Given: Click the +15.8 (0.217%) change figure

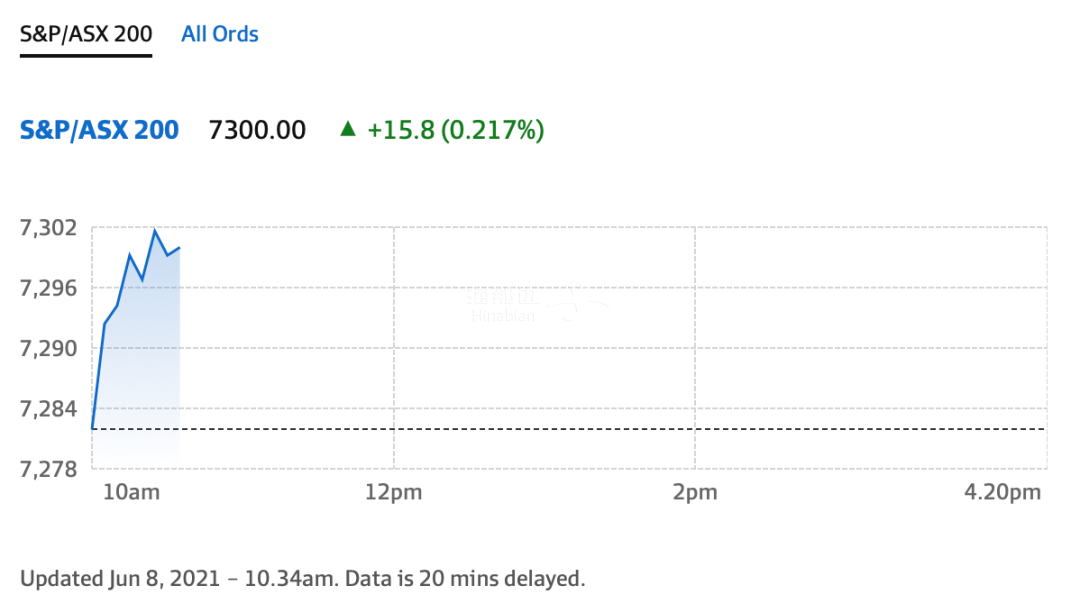Looking at the screenshot, I should tap(456, 129).
